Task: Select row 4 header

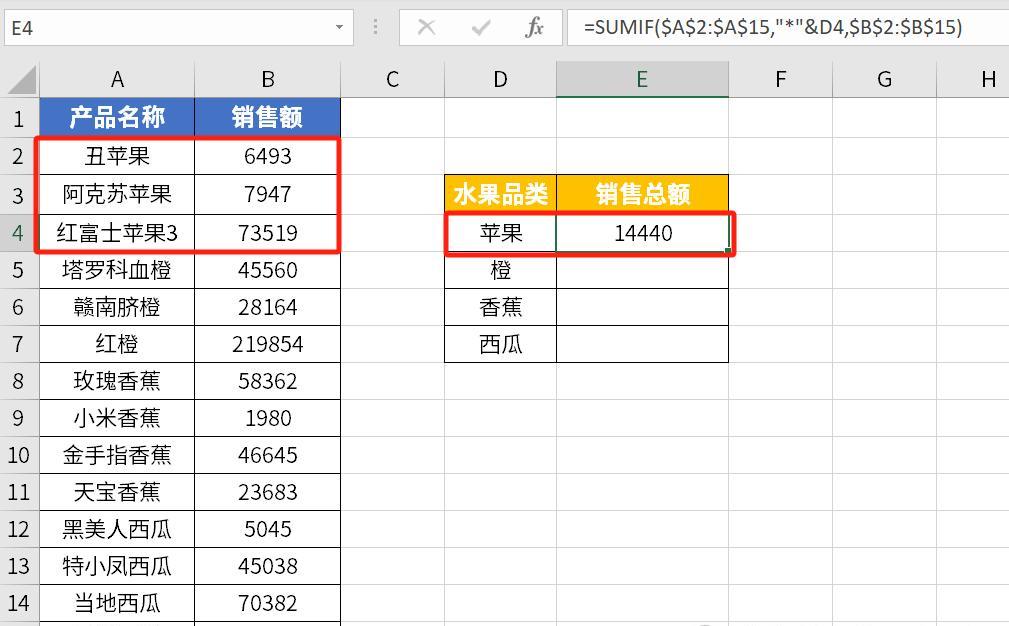Action: (x=19, y=233)
